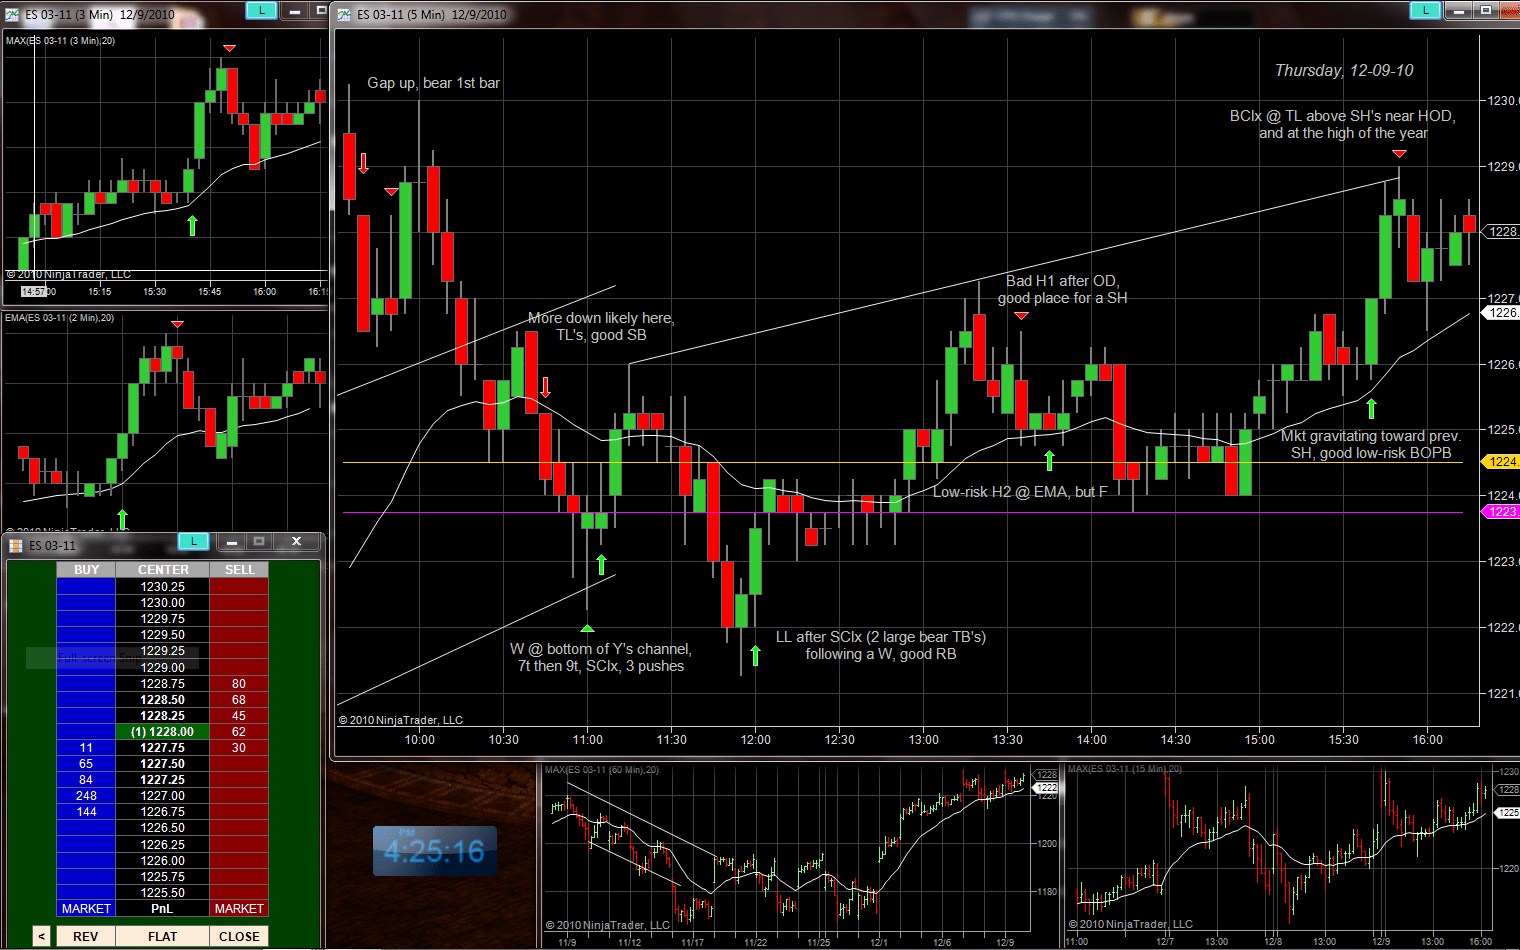This screenshot has height=950, width=1520.
Task: Click the sell MARKET cell
Action: coord(239,908)
